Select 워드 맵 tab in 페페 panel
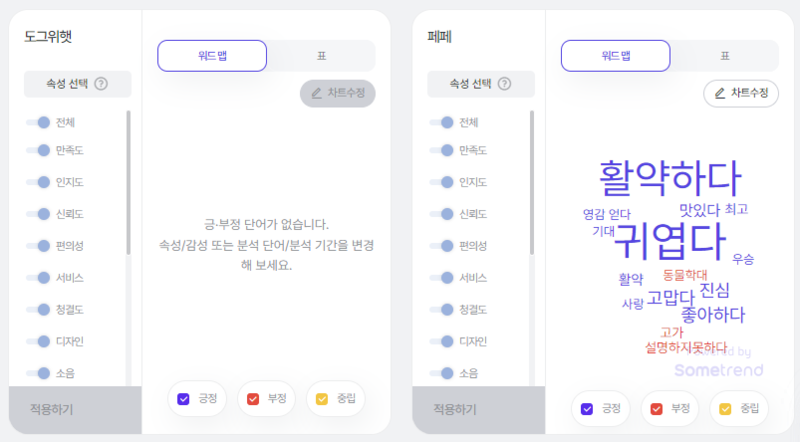800x442 pixels. point(615,56)
